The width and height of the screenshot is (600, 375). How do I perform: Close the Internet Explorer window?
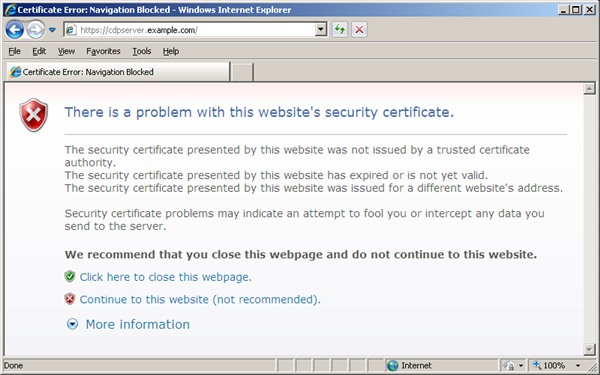click(589, 10)
